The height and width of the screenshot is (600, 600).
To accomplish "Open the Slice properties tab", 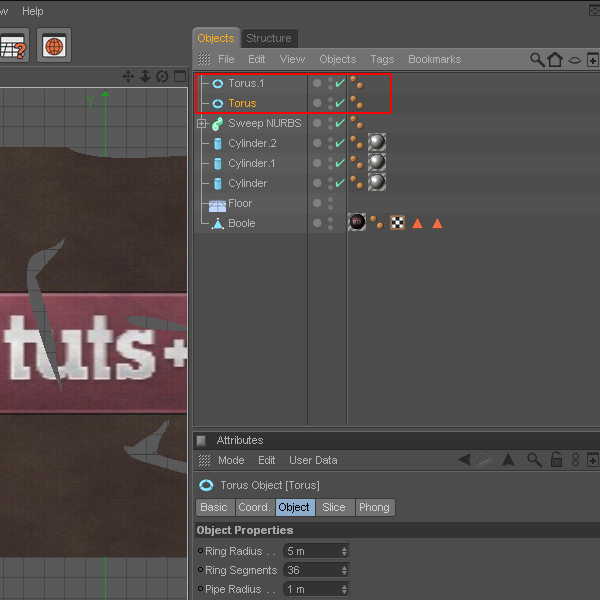I will coord(334,507).
